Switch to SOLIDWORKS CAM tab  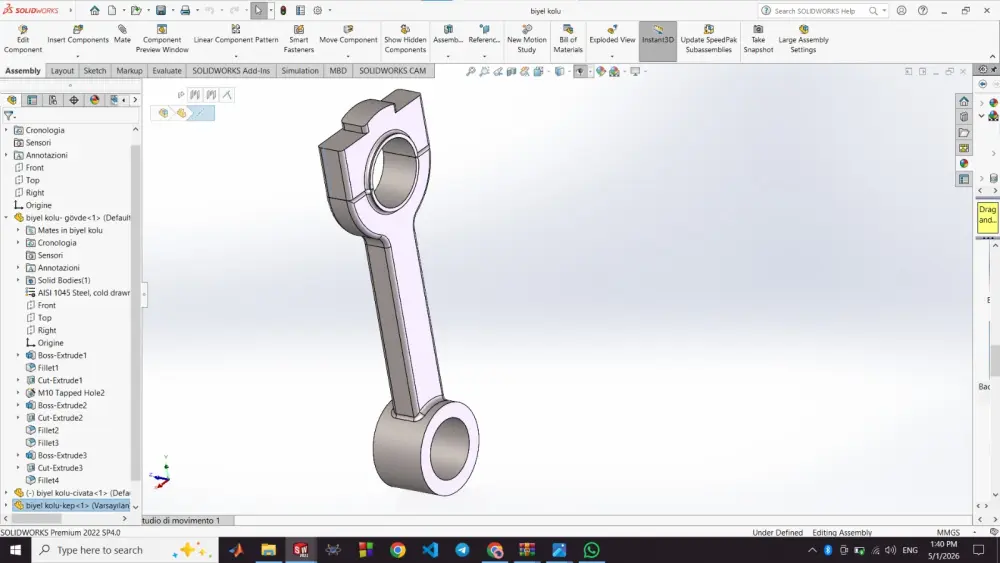click(x=392, y=71)
